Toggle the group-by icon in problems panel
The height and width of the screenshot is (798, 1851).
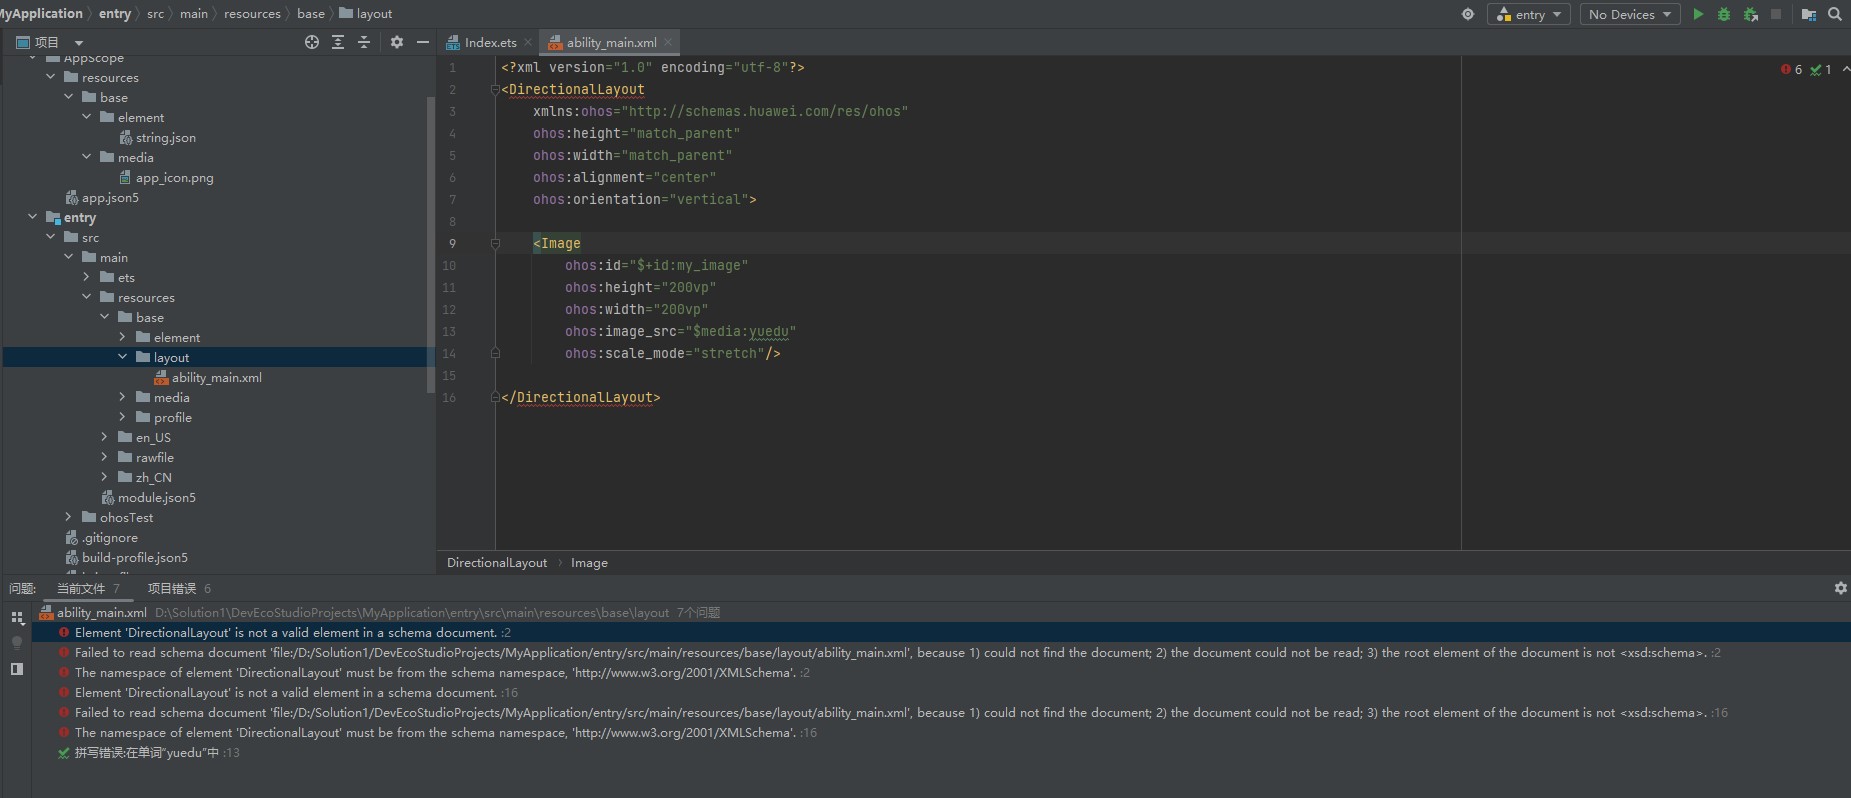coord(17,618)
